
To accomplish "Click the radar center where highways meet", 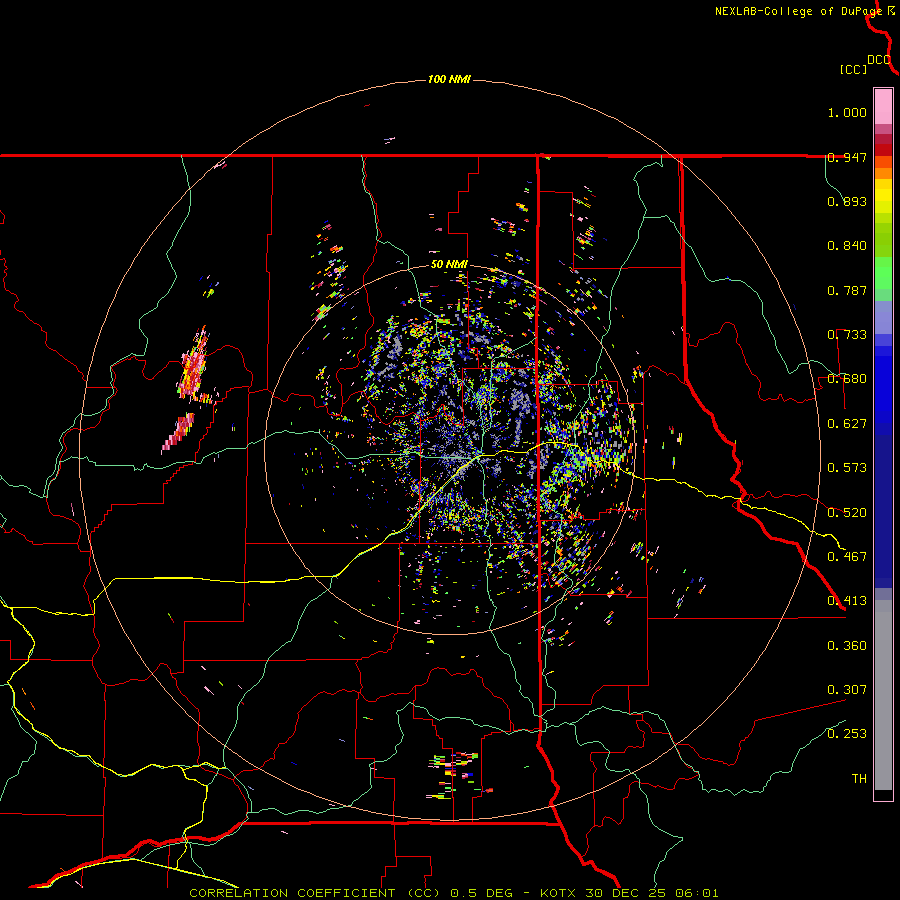I will [480, 457].
